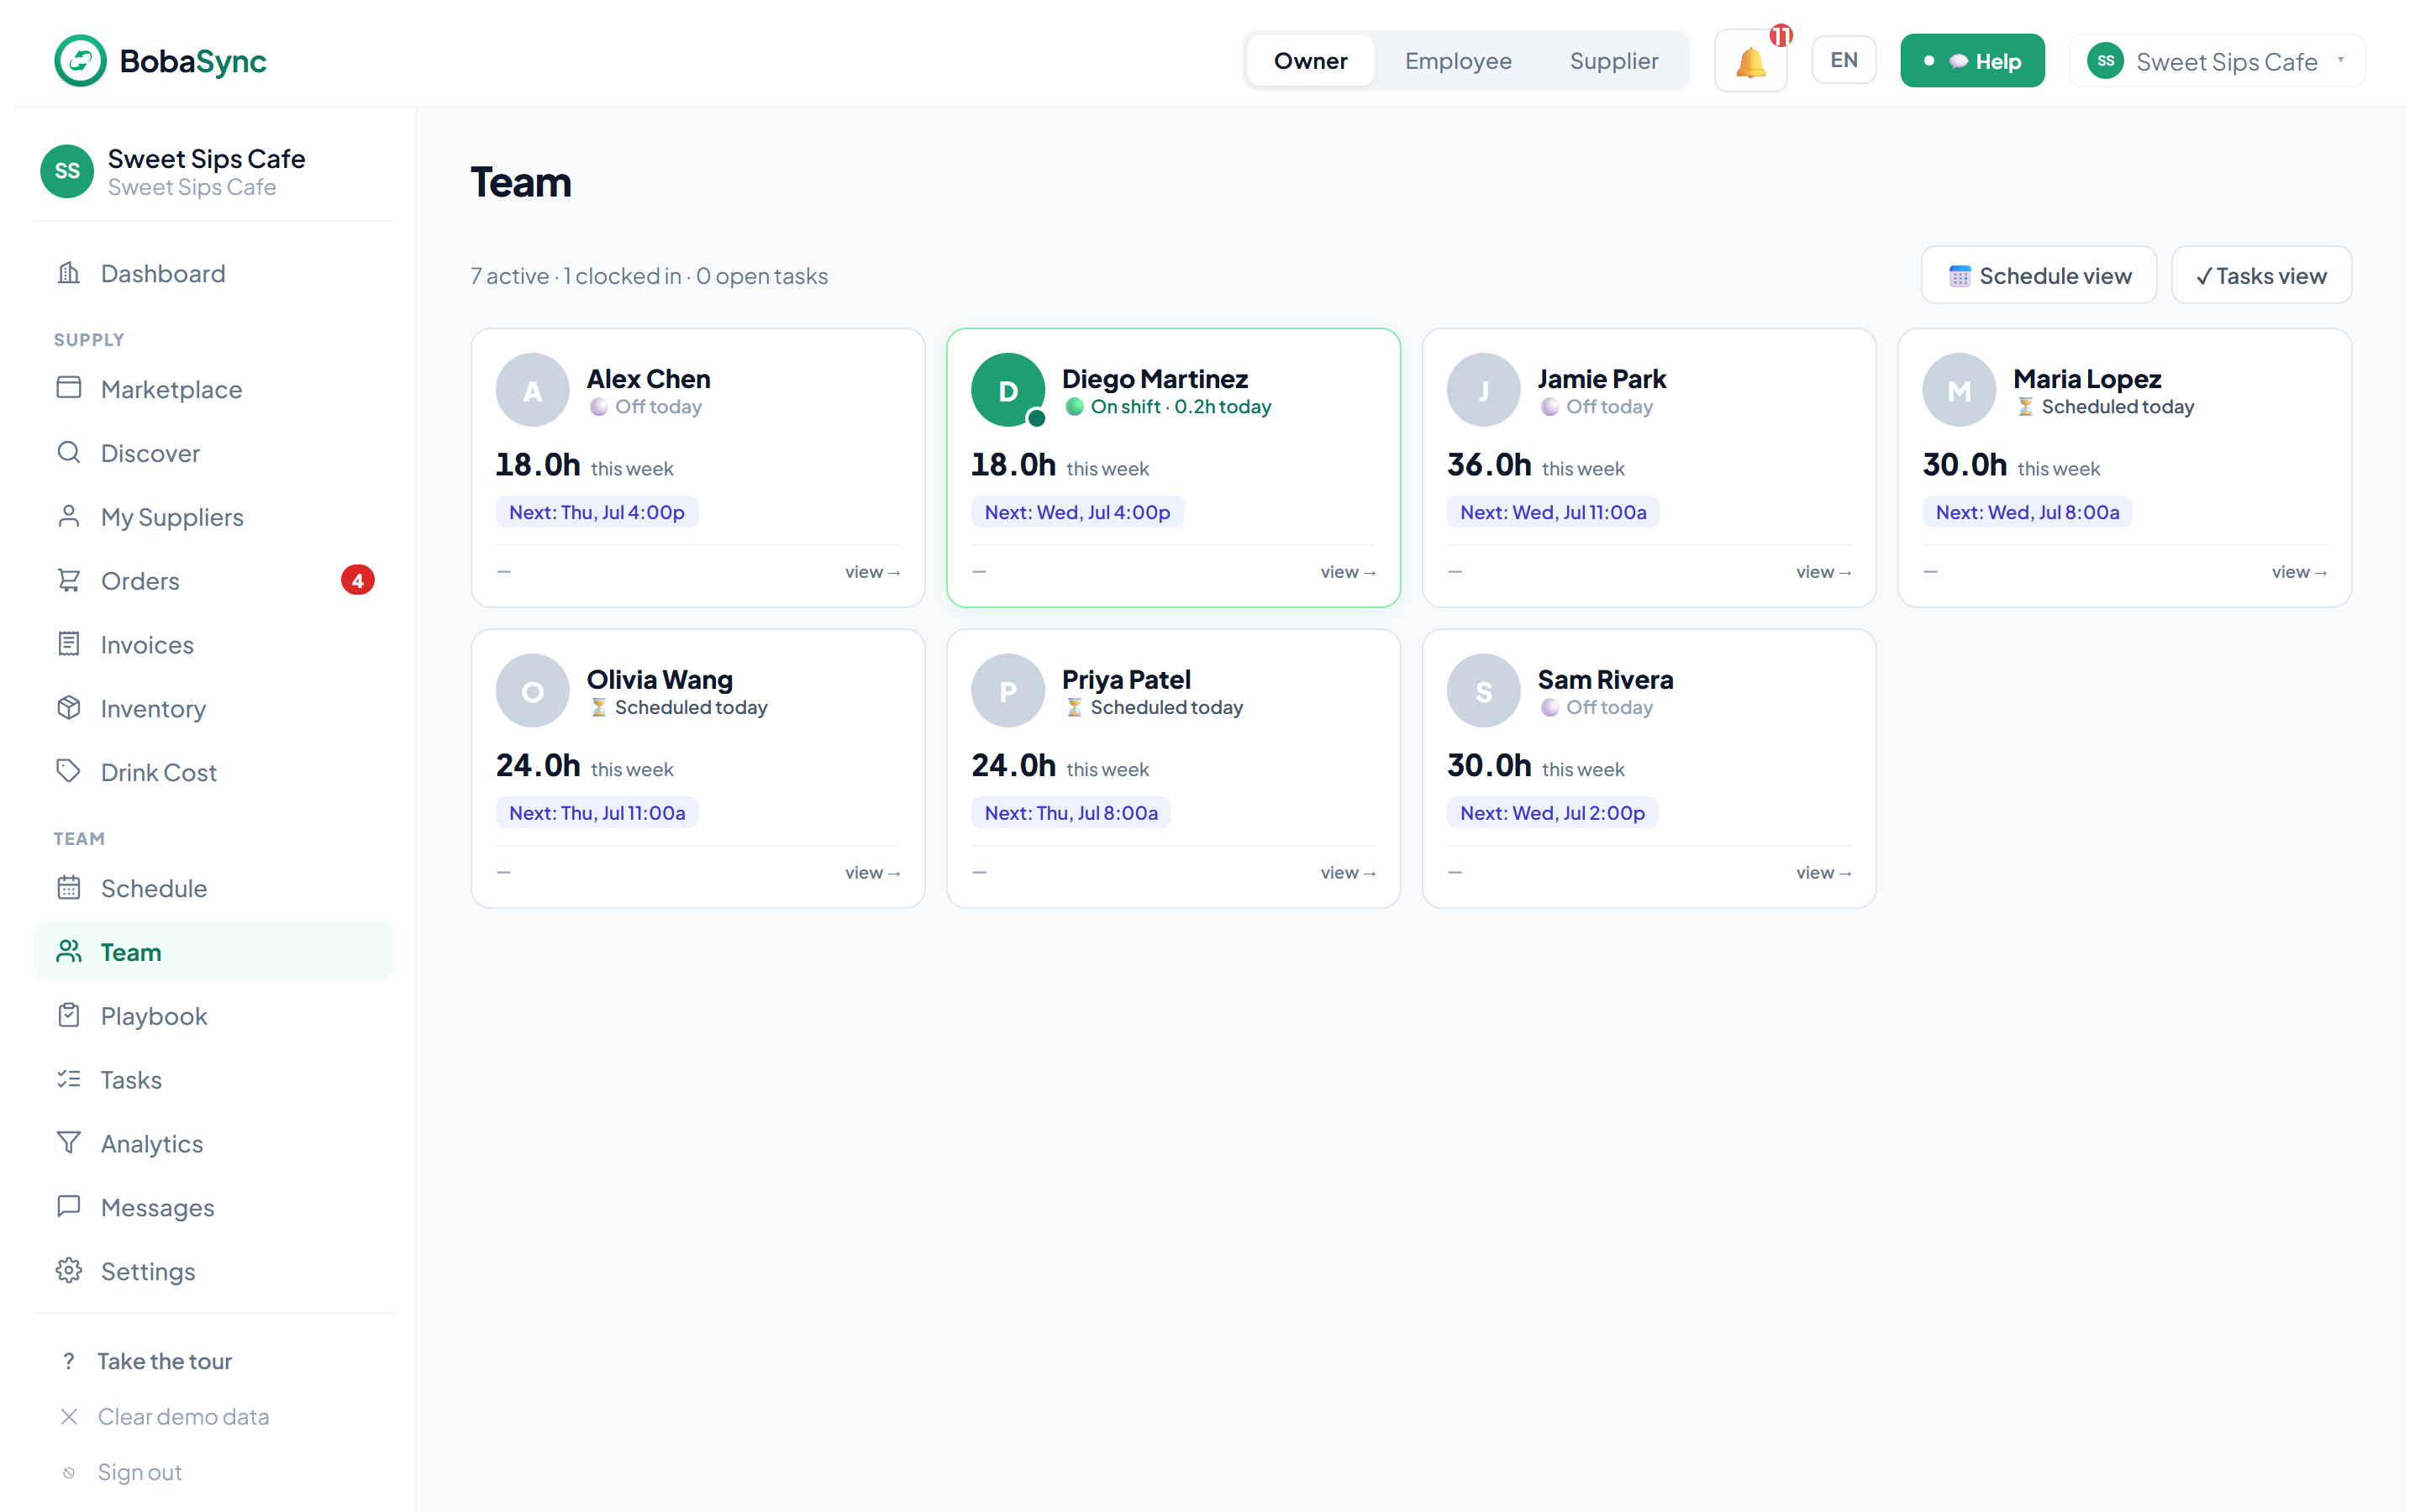Switch role to Employee
The width and height of the screenshot is (2420, 1512).
click(1457, 61)
